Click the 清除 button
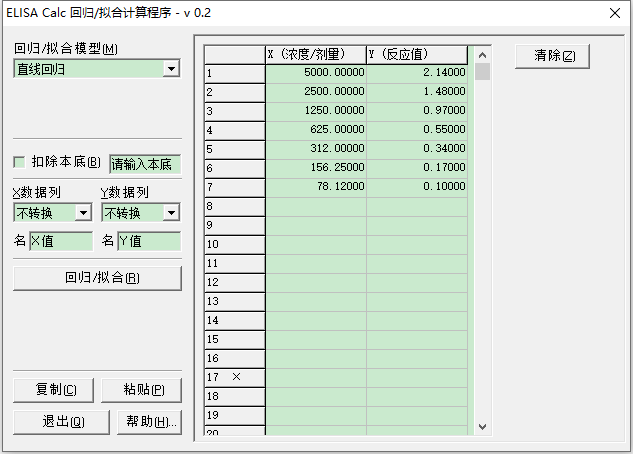 [552, 56]
